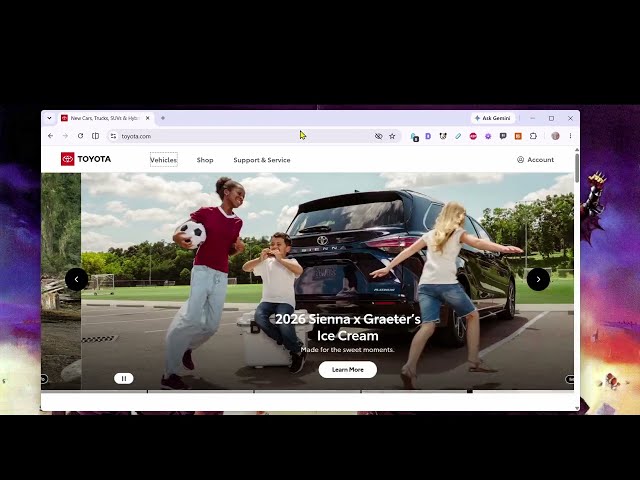Open the side panel split-view icon
Viewport: 640px width, 480px height.
[96, 136]
